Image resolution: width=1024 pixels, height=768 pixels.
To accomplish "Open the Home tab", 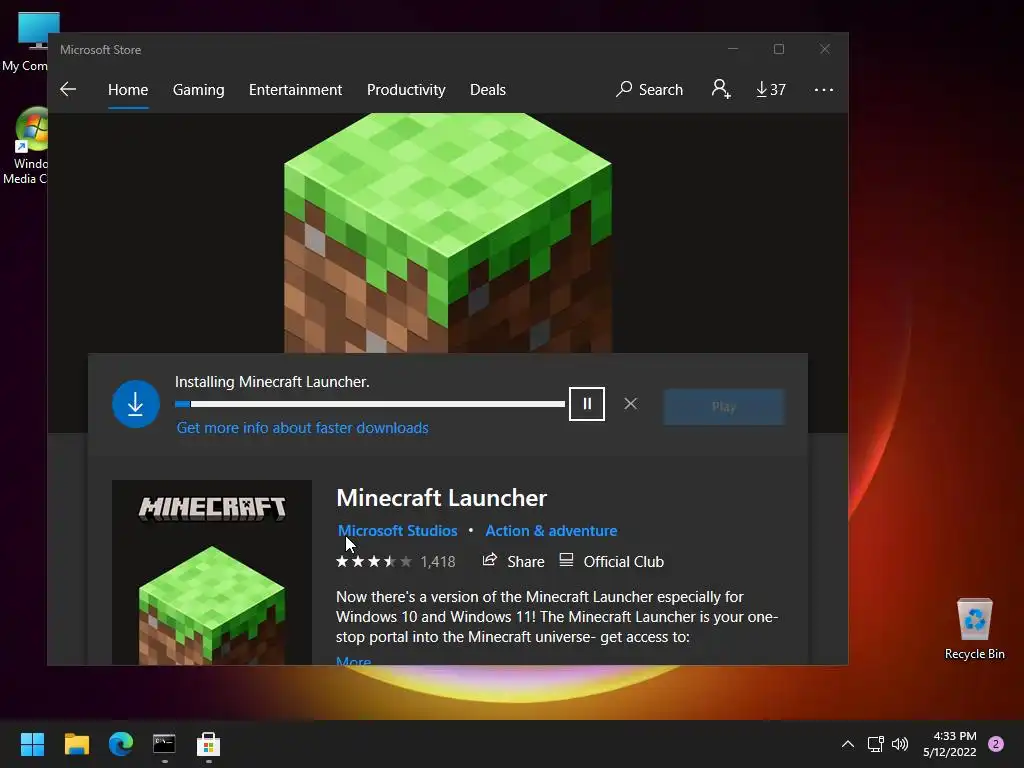I will pyautogui.click(x=128, y=89).
